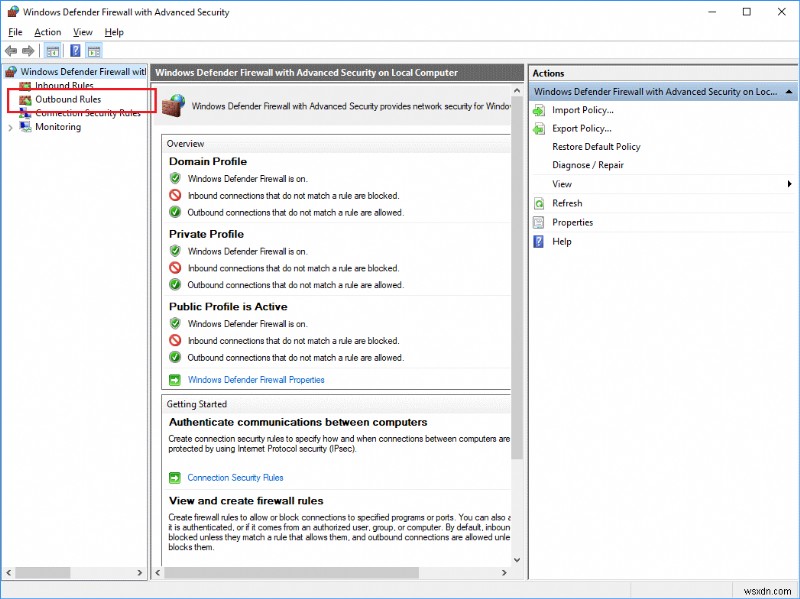Click the Inbound Rules icon
This screenshot has height=599, width=800.
pyautogui.click(x=23, y=85)
